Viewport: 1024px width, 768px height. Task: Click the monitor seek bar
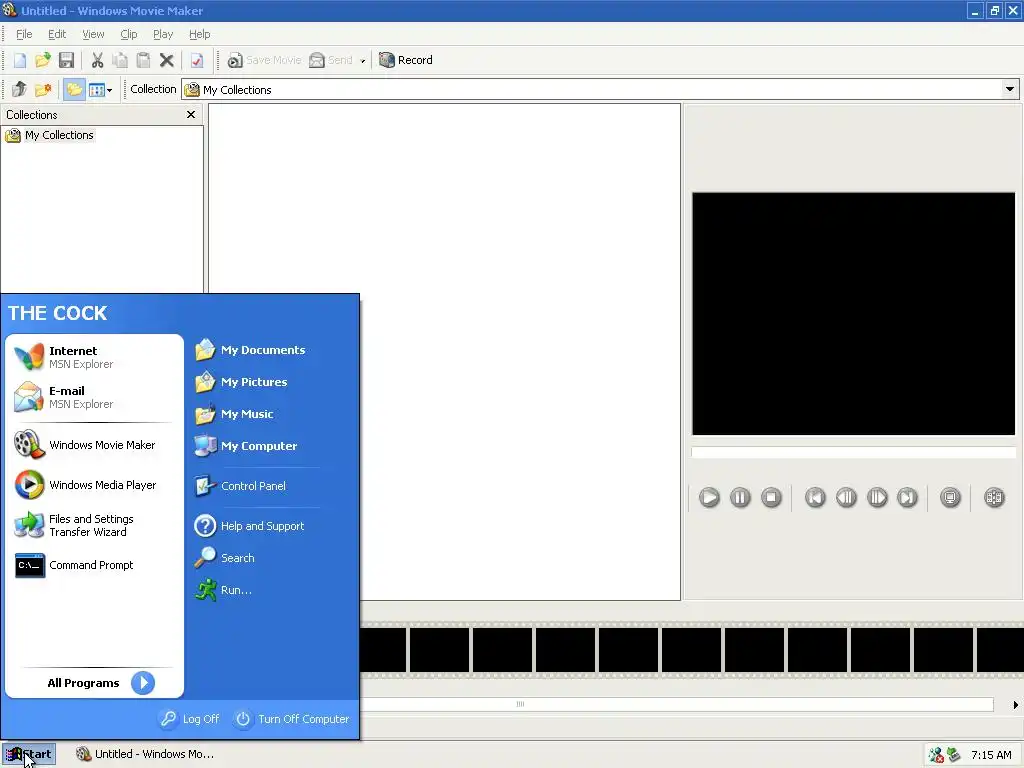tap(854, 452)
